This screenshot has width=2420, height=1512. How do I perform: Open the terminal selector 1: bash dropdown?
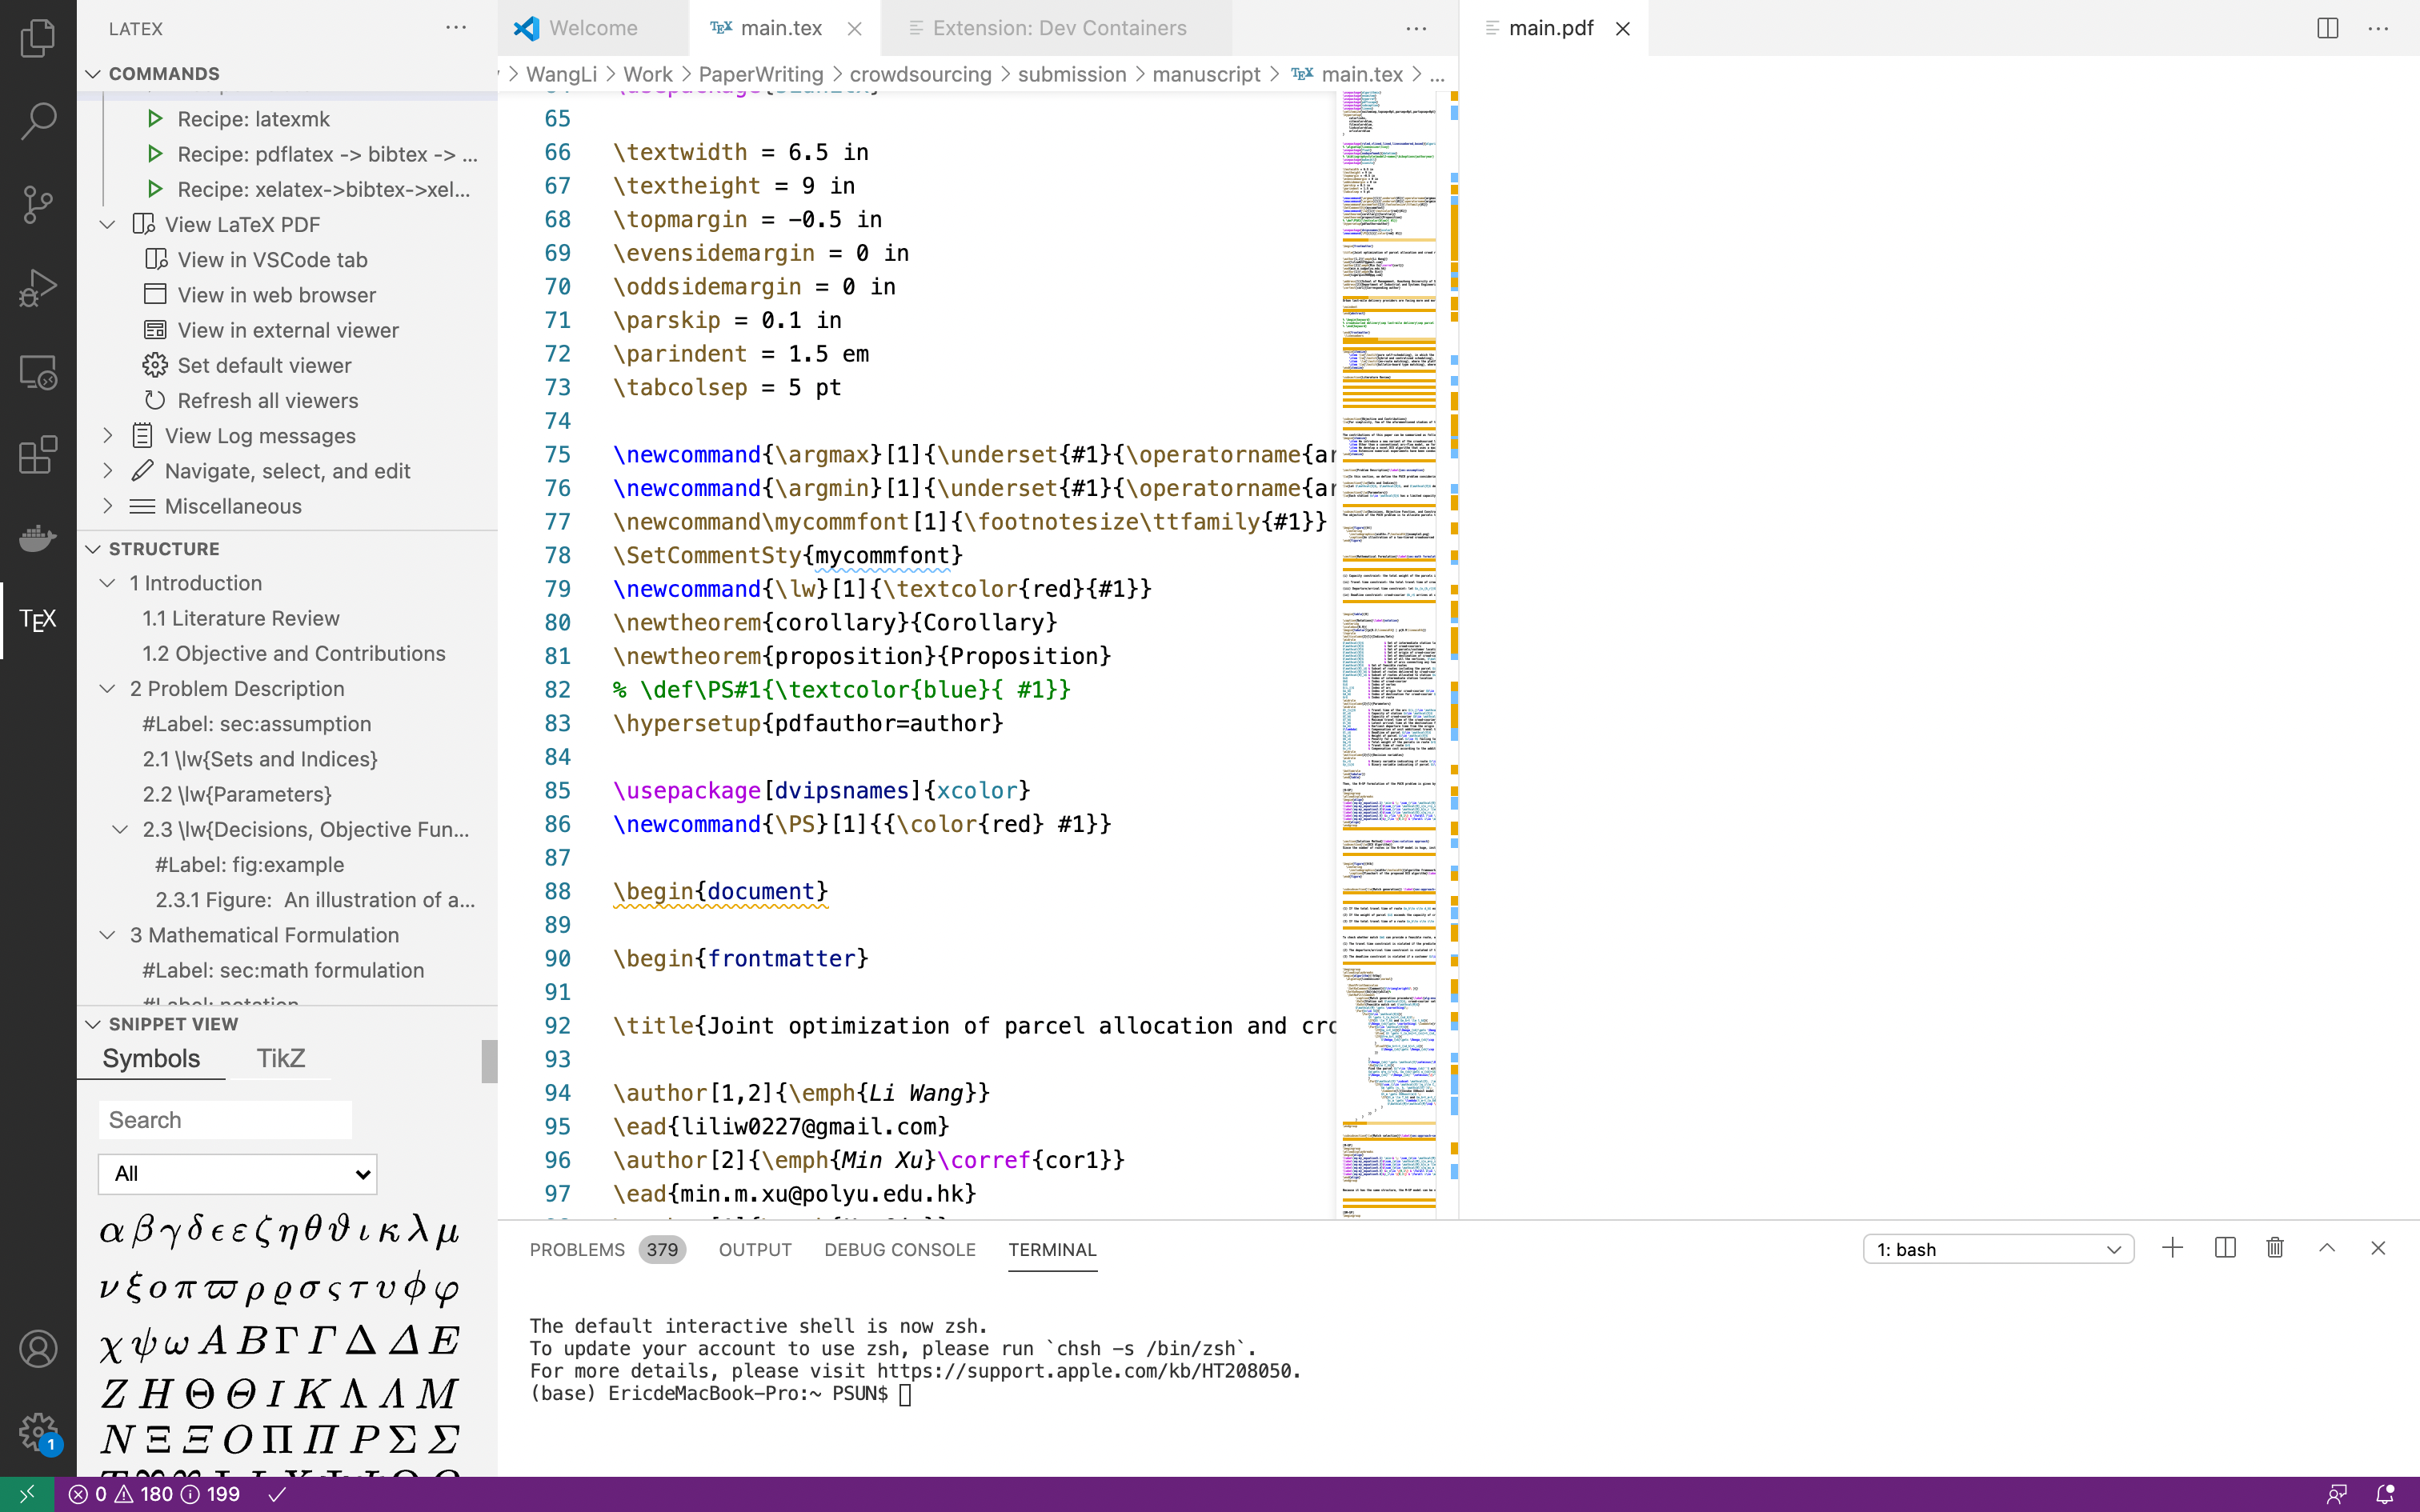tap(1998, 1249)
